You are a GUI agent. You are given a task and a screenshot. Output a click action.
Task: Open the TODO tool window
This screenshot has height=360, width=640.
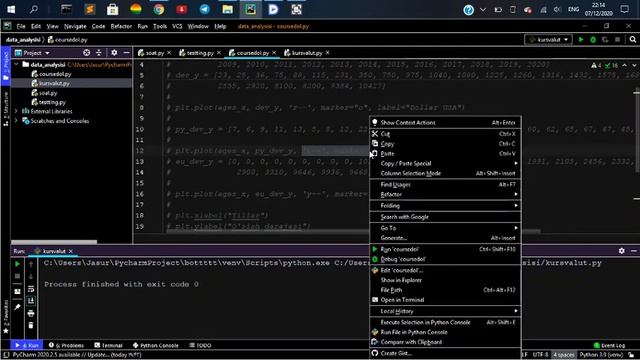[x=200, y=345]
